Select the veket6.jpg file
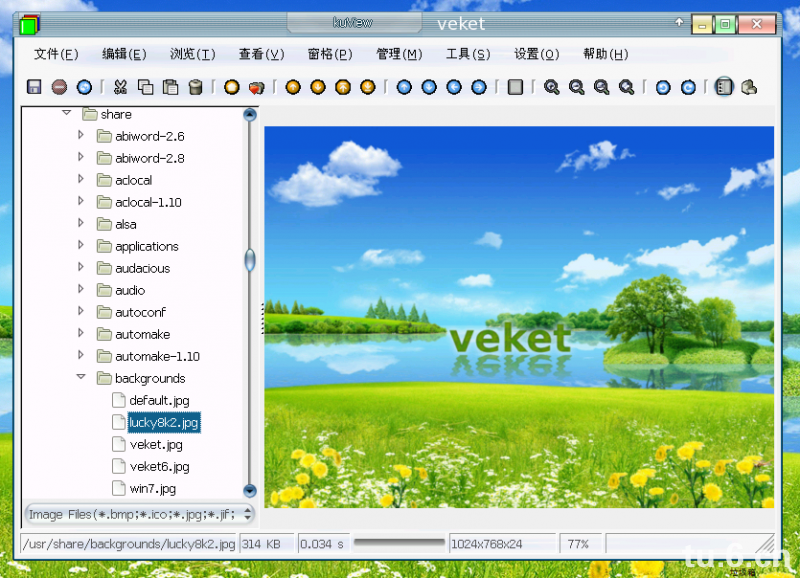Image resolution: width=800 pixels, height=578 pixels. (x=159, y=466)
